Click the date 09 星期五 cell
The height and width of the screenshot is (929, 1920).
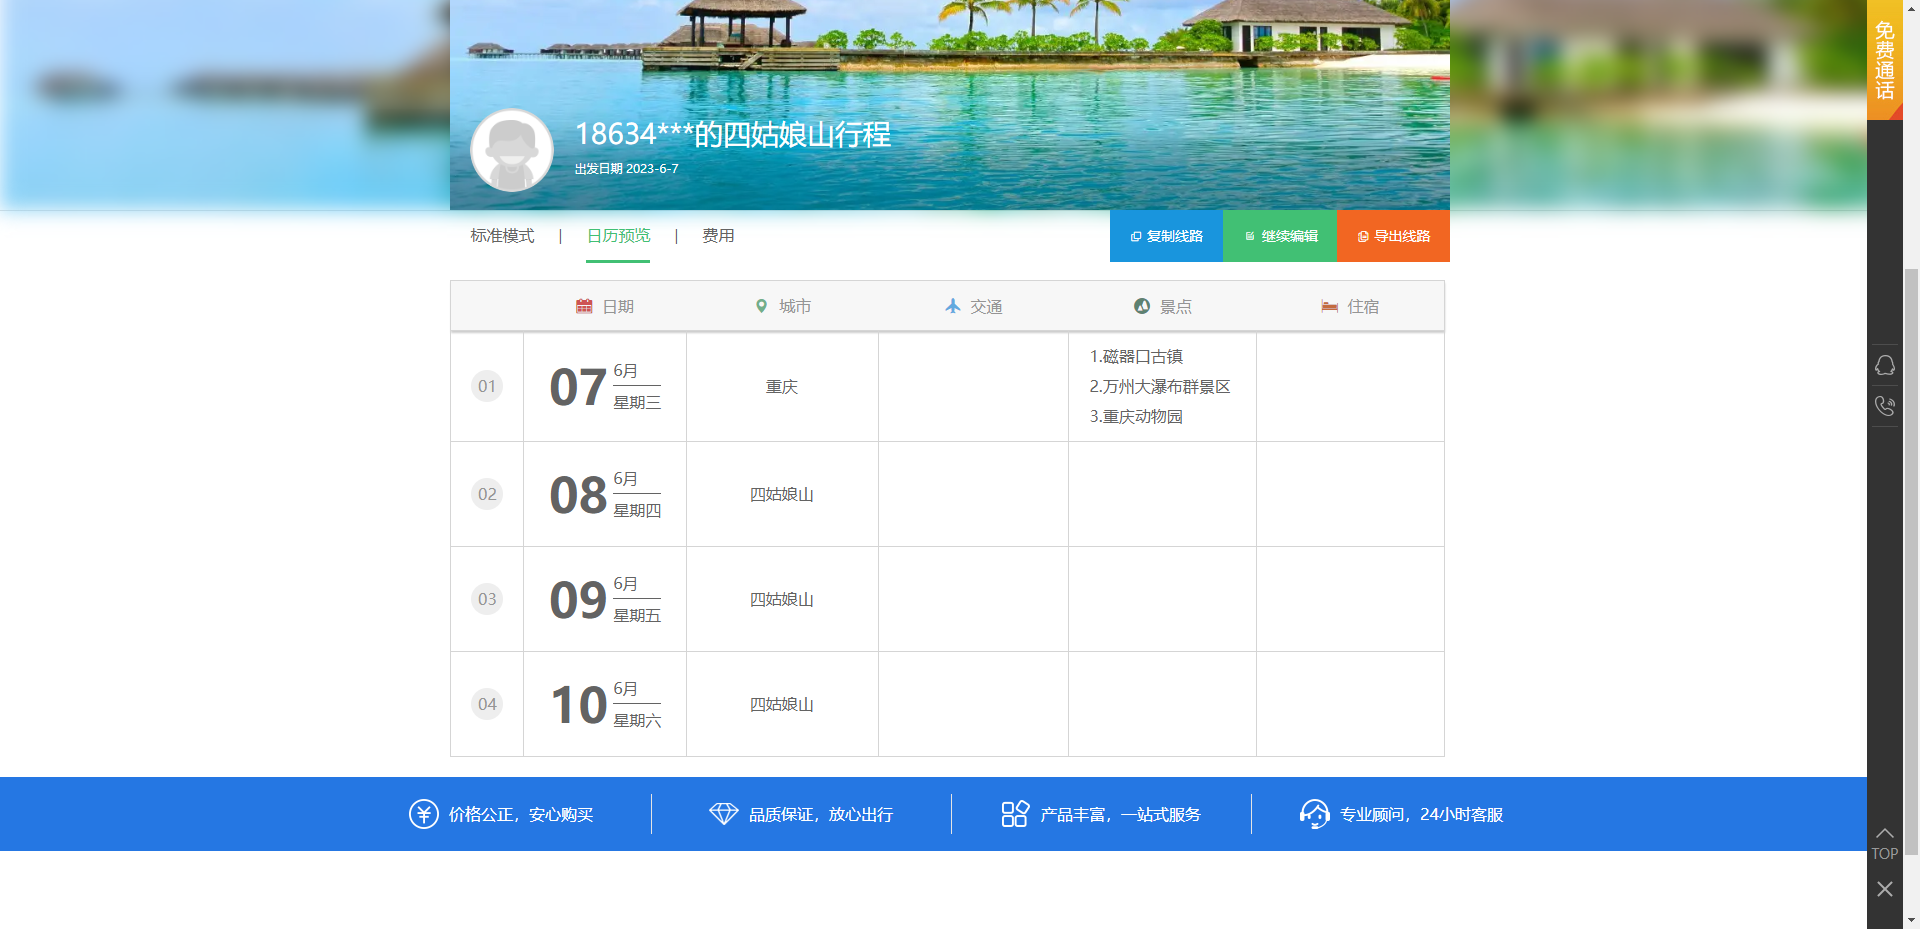(x=605, y=599)
